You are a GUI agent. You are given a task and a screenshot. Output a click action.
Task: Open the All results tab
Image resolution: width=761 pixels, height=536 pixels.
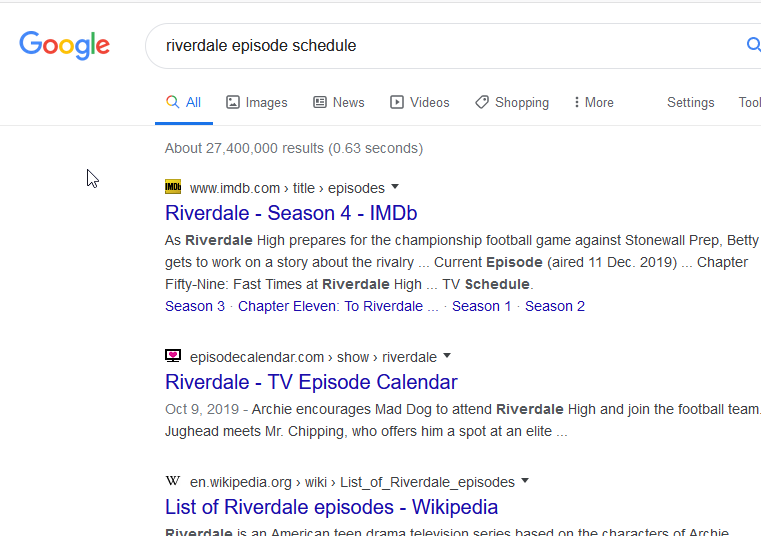[183, 102]
